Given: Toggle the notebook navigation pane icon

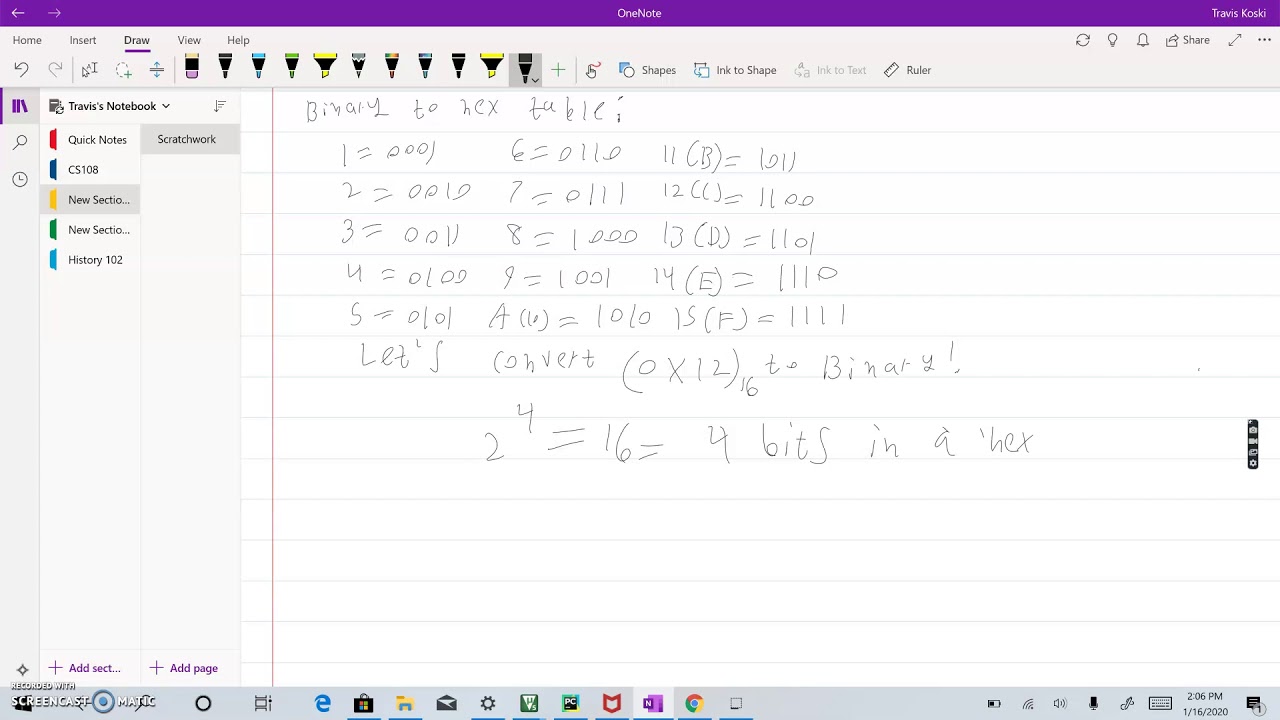Looking at the screenshot, I should (20, 106).
